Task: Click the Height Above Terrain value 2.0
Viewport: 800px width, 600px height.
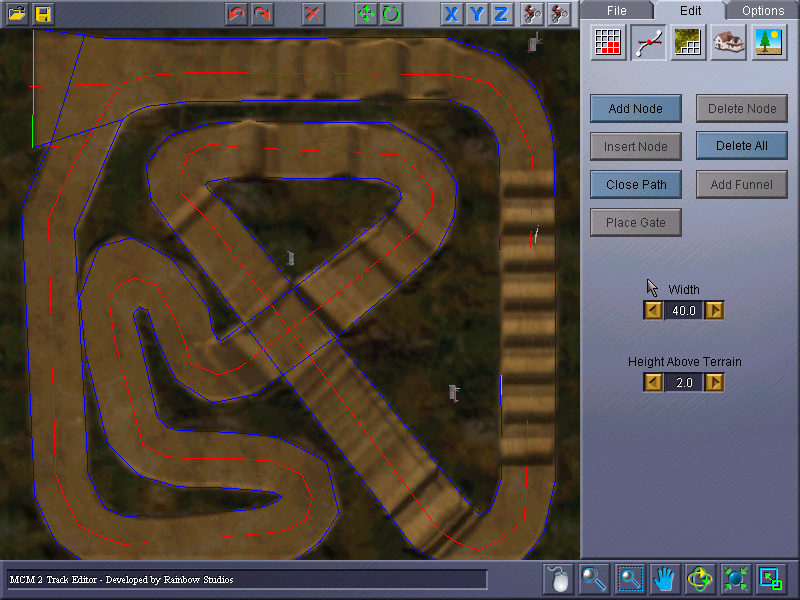Action: pos(684,382)
